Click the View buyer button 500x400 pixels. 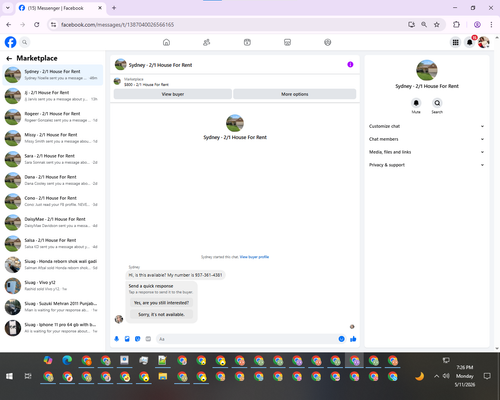pyautogui.click(x=173, y=94)
